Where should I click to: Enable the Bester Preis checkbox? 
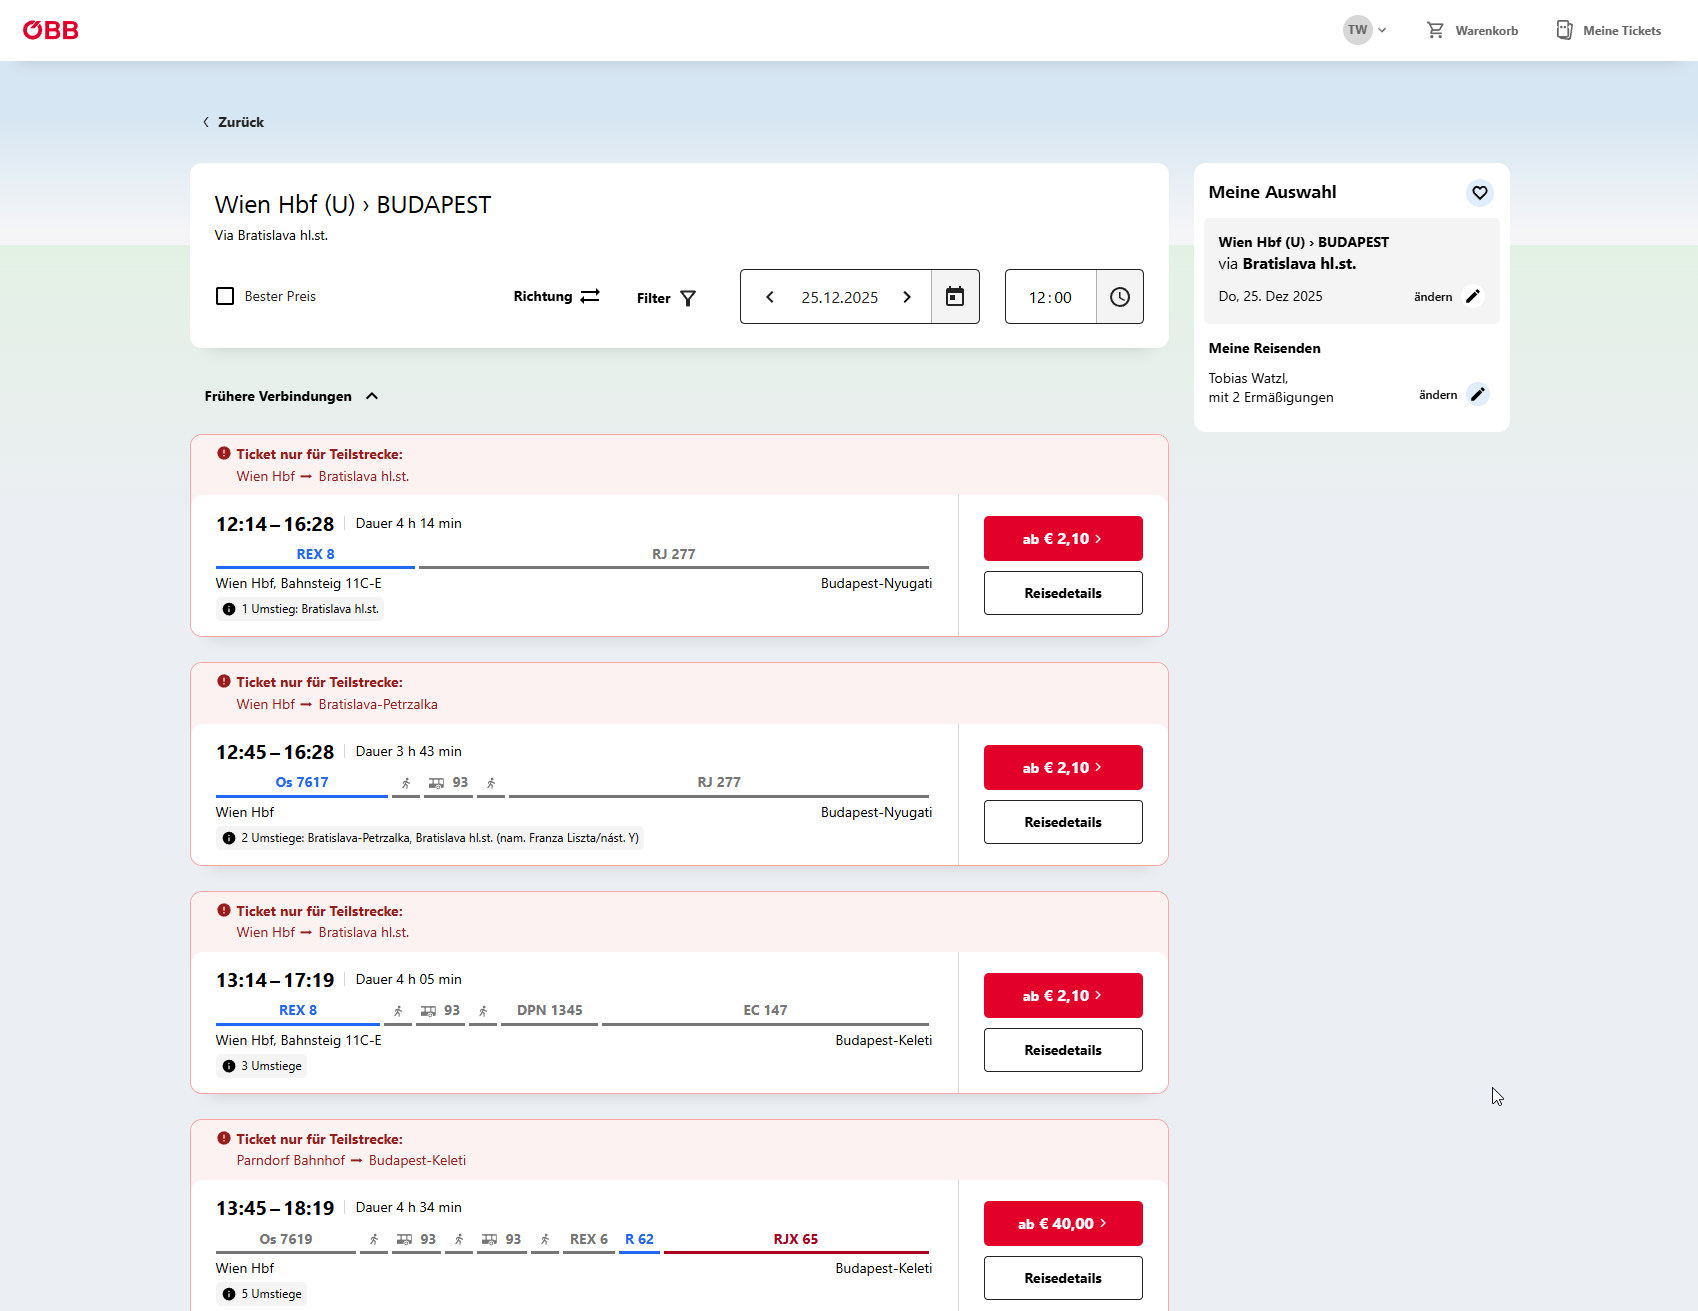(x=225, y=296)
